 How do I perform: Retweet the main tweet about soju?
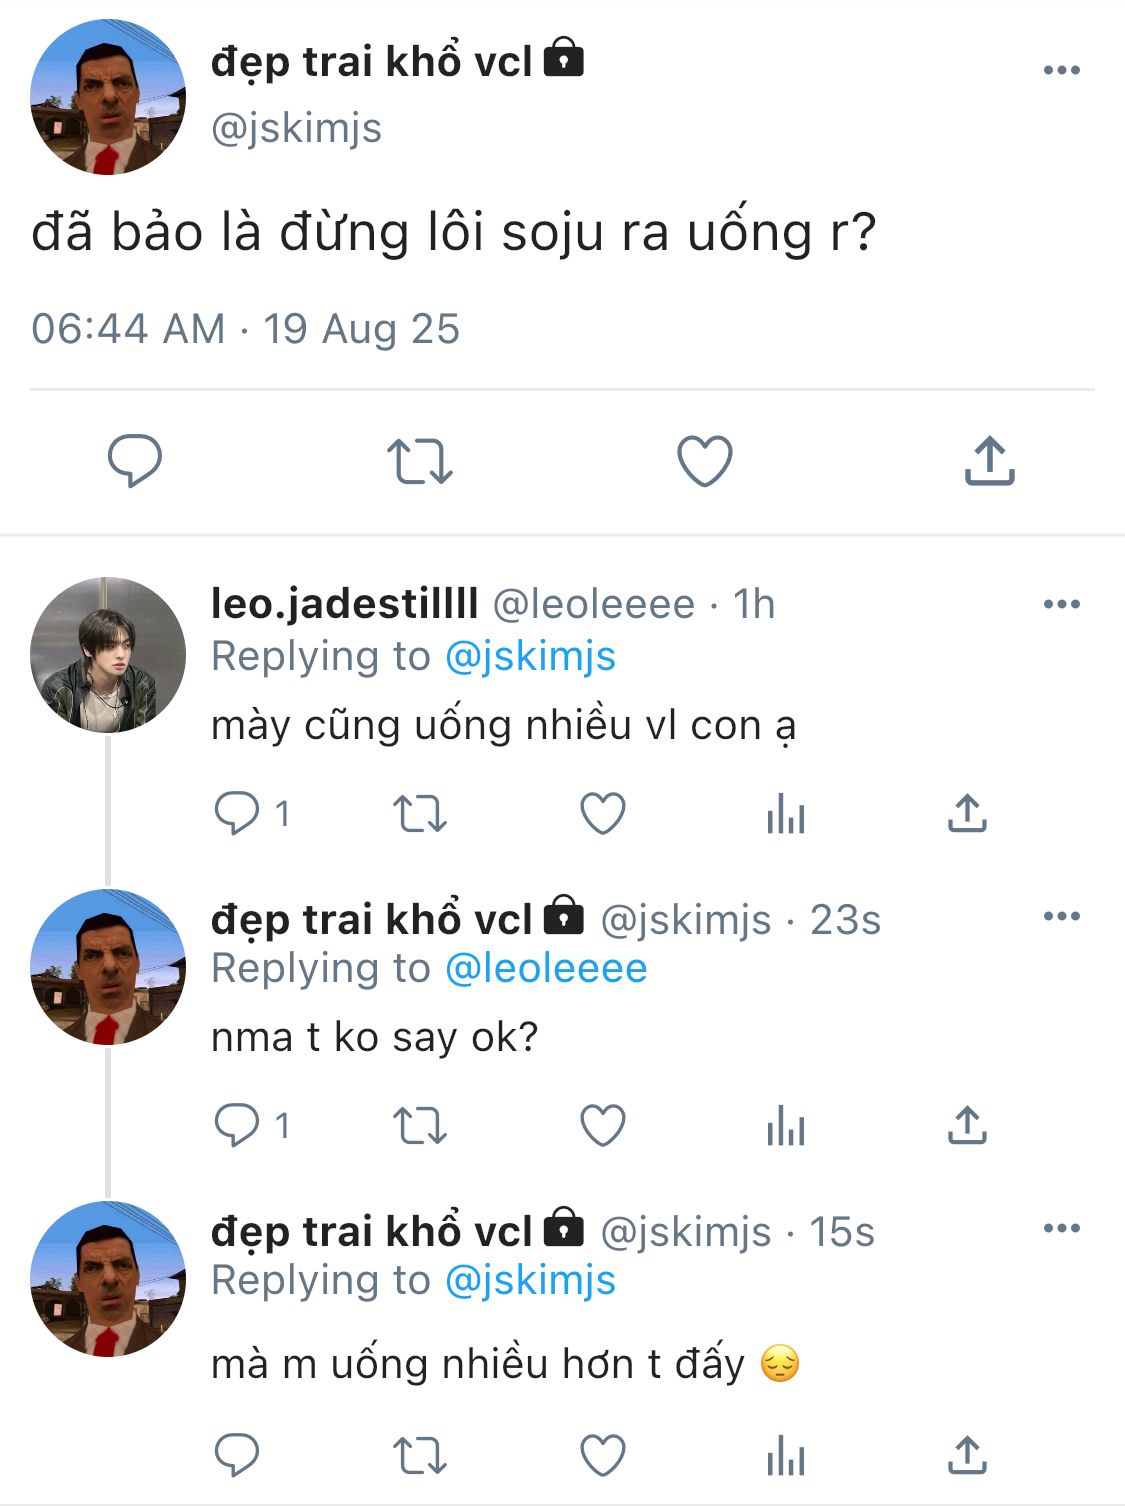tap(420, 461)
